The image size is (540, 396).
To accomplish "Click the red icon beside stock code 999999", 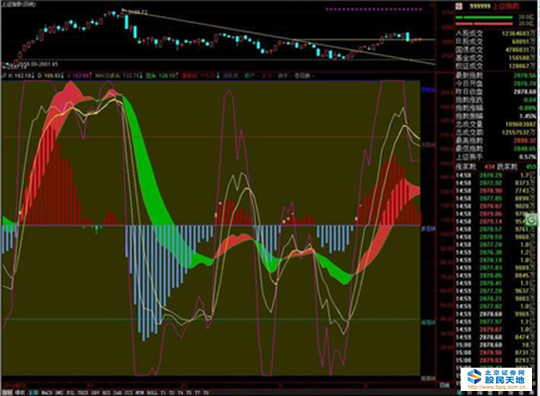I will point(459,6).
